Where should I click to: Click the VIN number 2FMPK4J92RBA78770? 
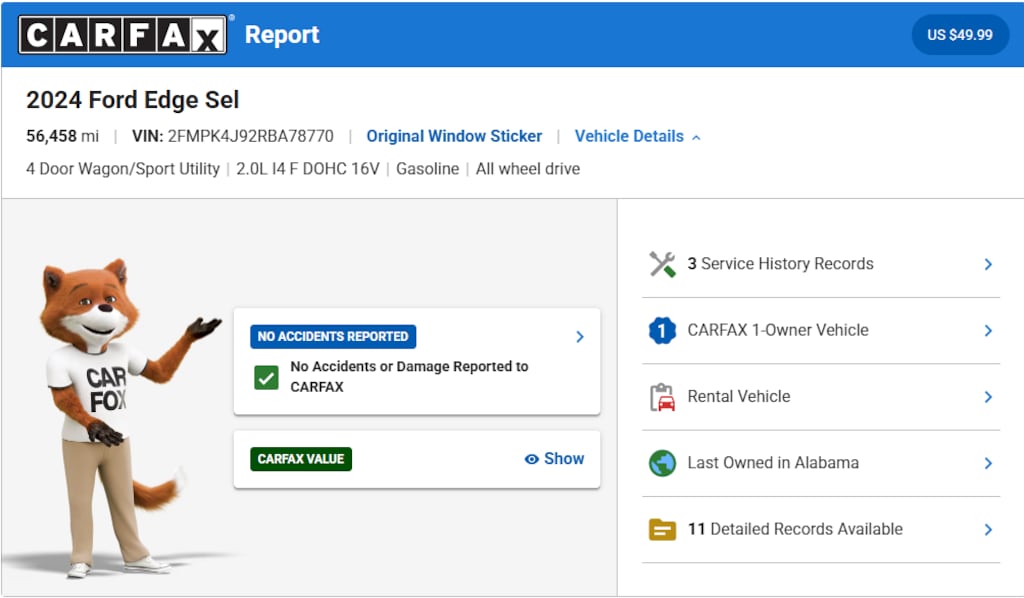tap(251, 136)
